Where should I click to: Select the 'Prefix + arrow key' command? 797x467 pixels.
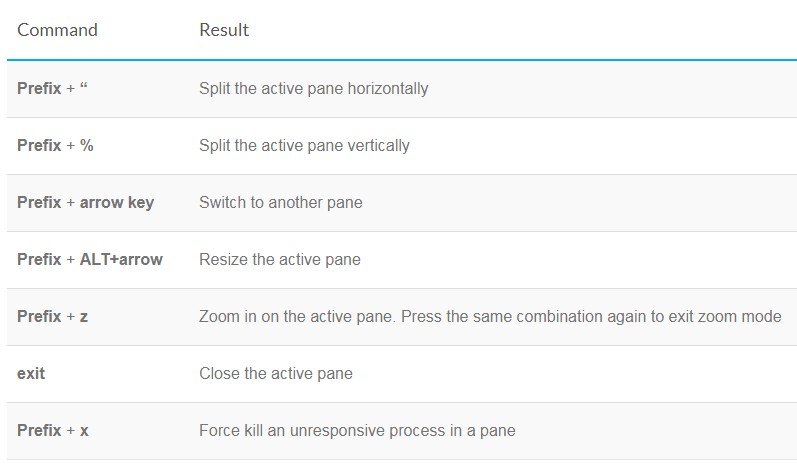[x=85, y=202]
